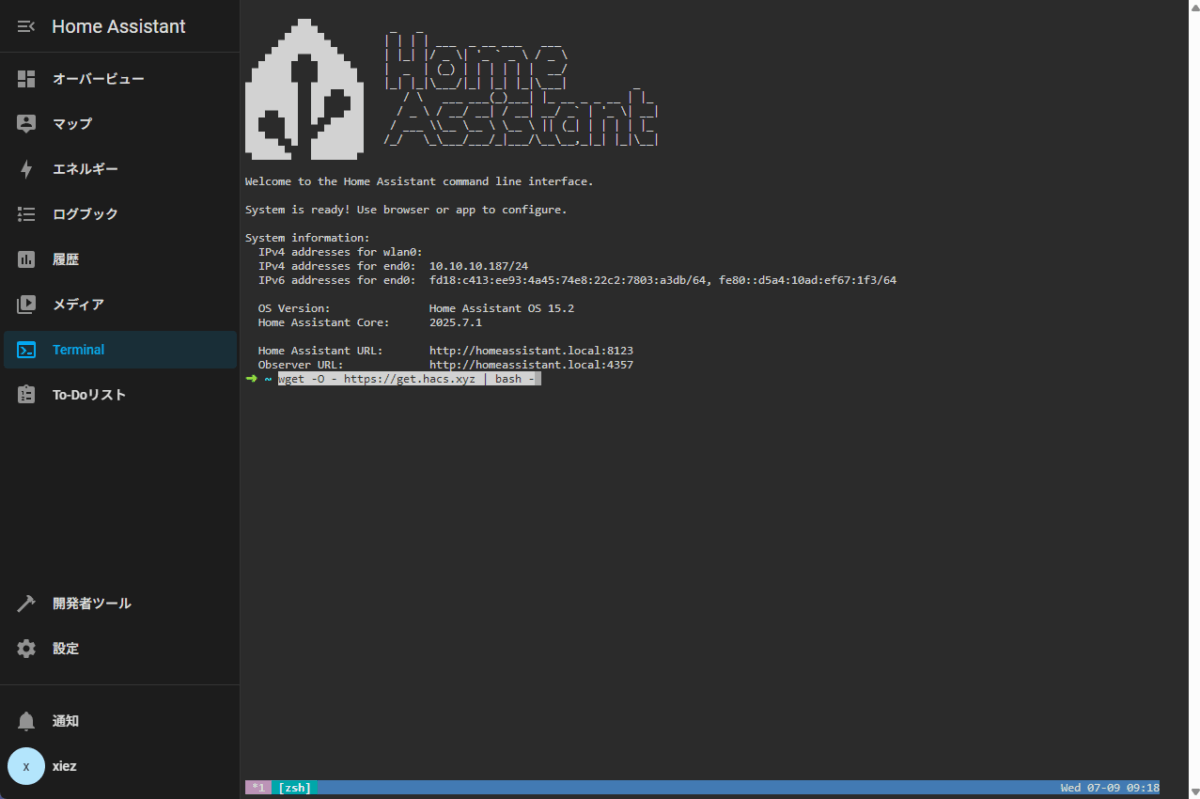This screenshot has width=1200, height=799.
Task: Click the Home Assistant sidebar title
Action: point(118,27)
